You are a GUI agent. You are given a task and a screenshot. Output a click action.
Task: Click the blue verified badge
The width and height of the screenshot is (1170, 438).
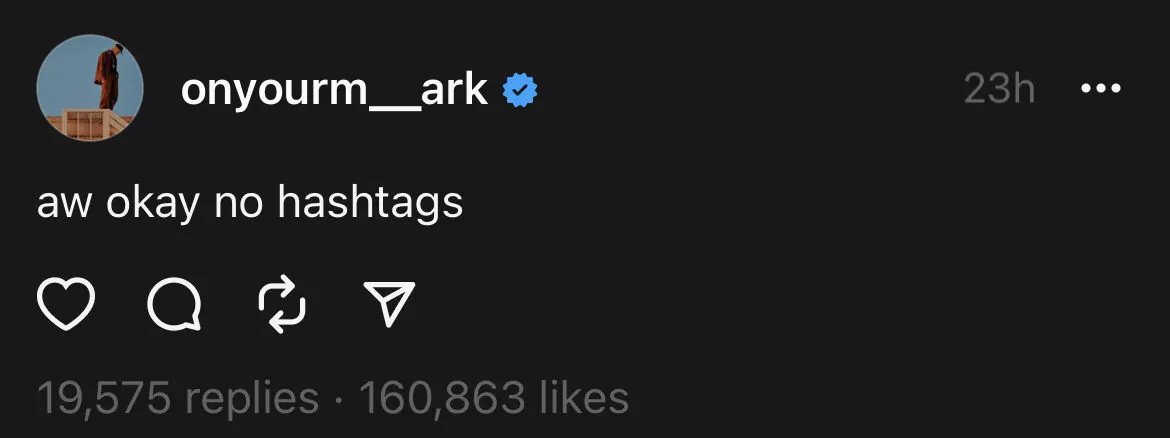click(x=519, y=92)
